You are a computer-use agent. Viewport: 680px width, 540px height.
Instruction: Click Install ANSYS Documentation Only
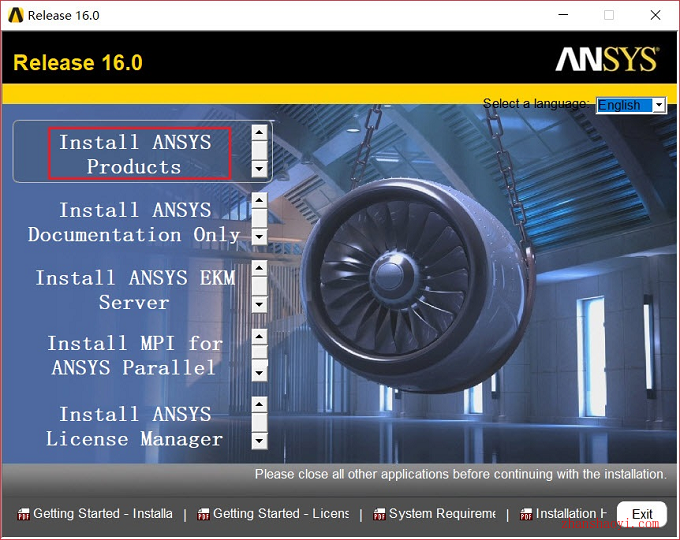pyautogui.click(x=134, y=223)
